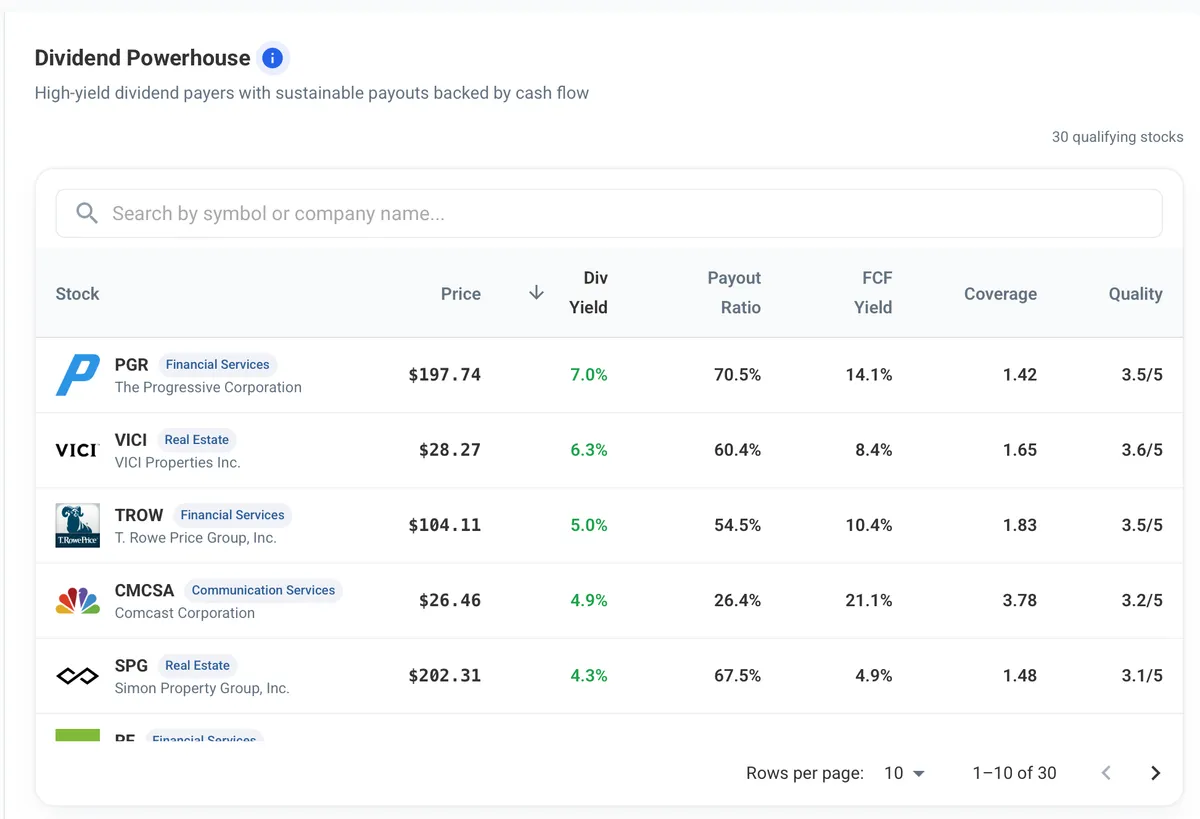Click the 6.3% dividend yield value

click(589, 450)
